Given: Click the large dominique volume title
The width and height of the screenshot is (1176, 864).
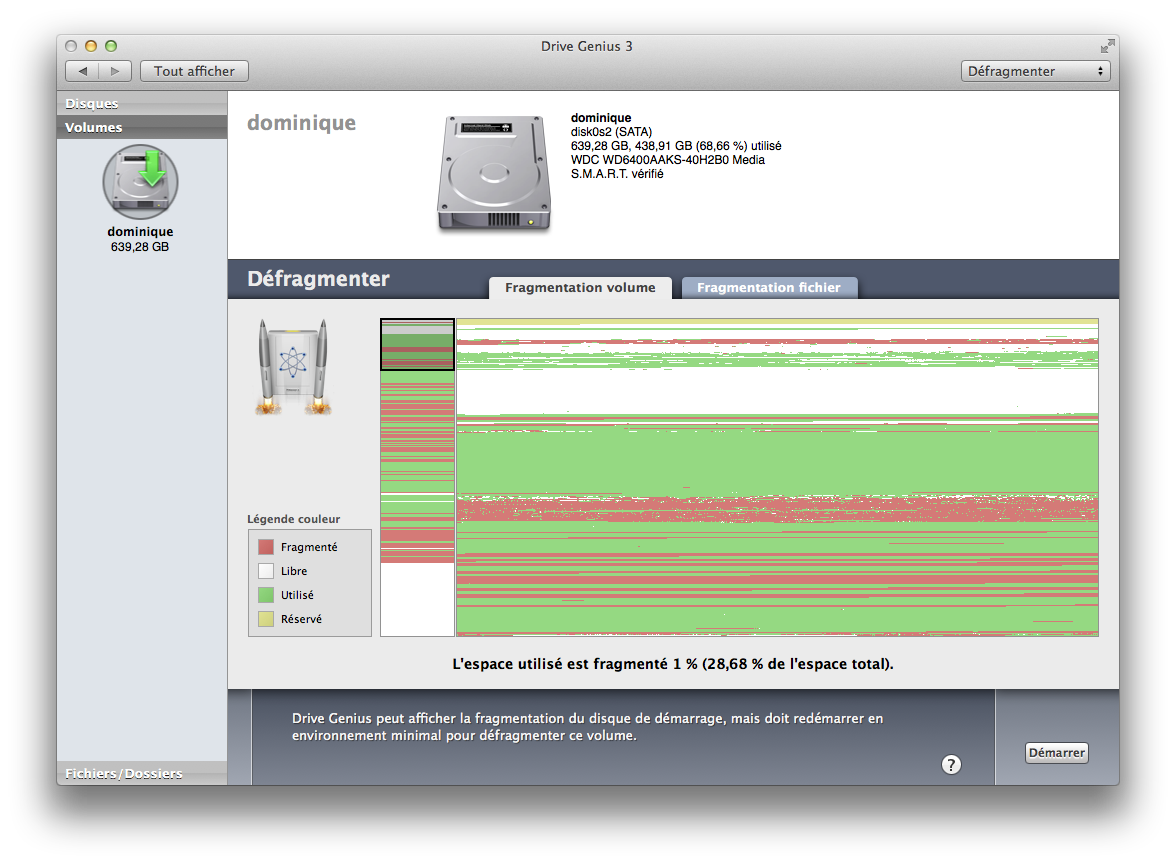Looking at the screenshot, I should [x=302, y=123].
